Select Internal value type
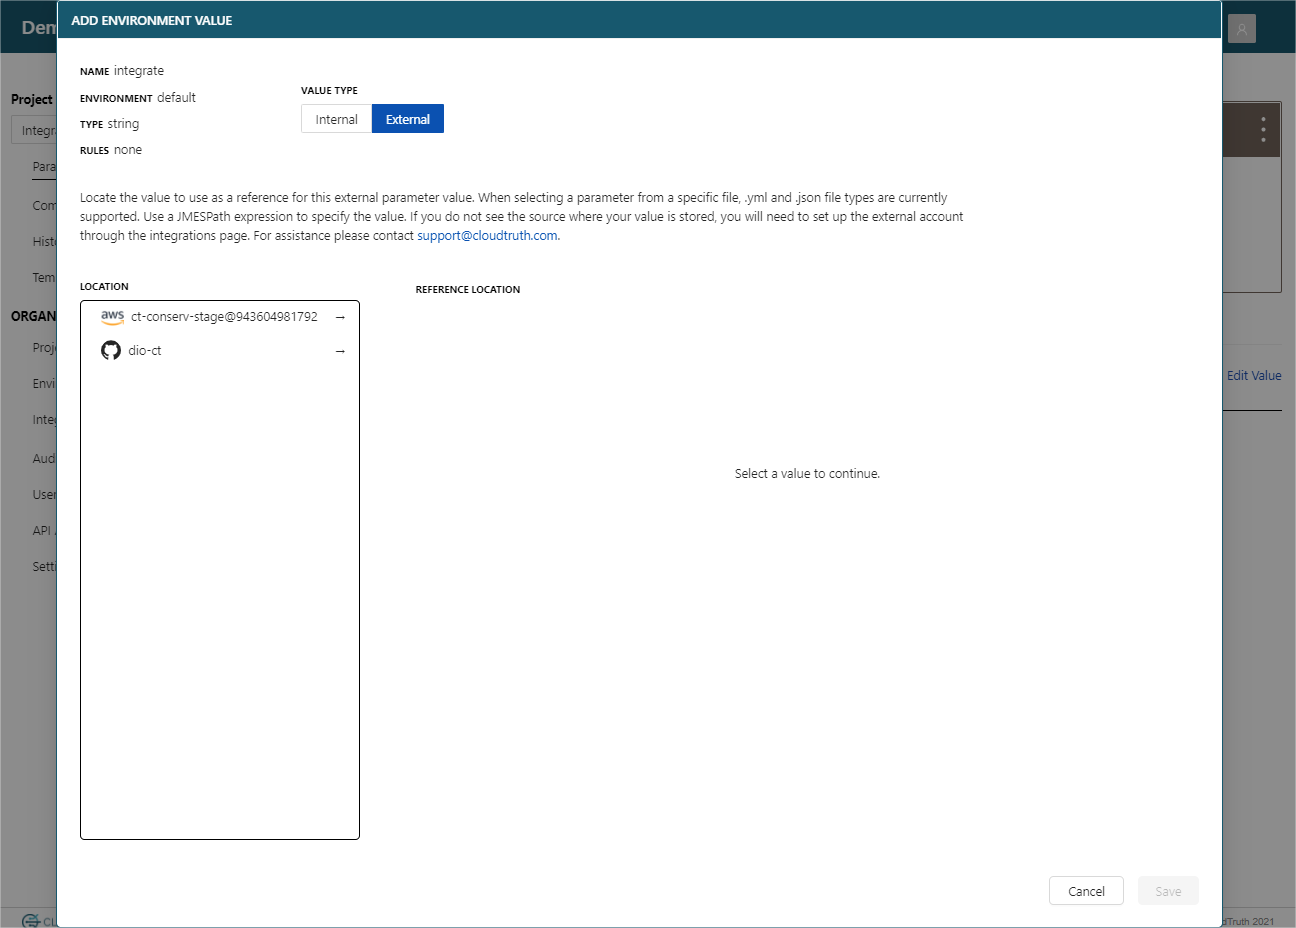 coord(336,119)
